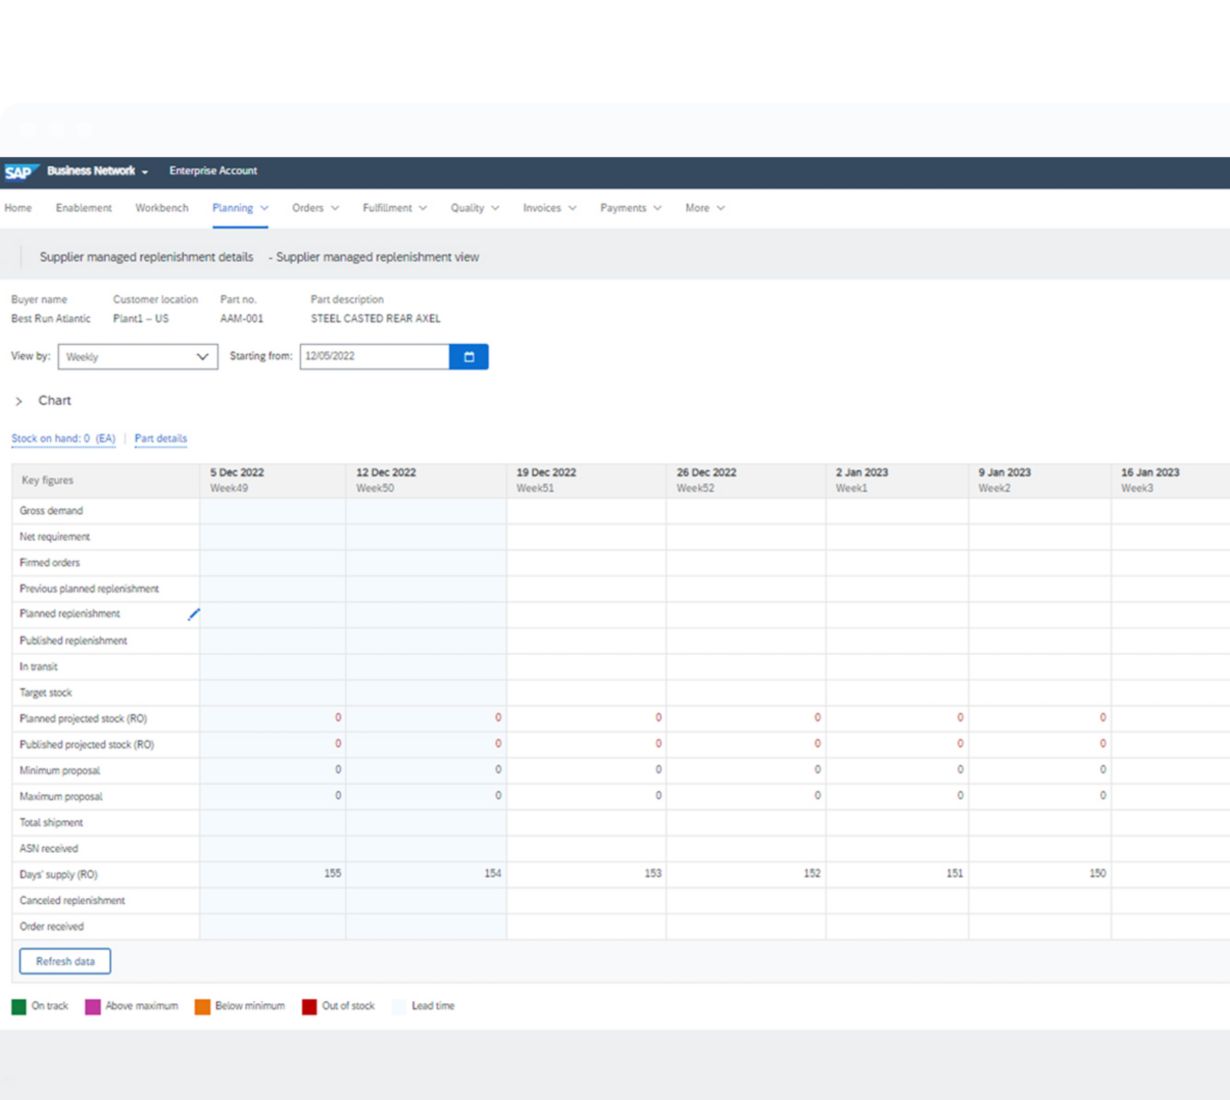1230x1100 pixels.
Task: Click the green On track legend swatch
Action: 19,1007
